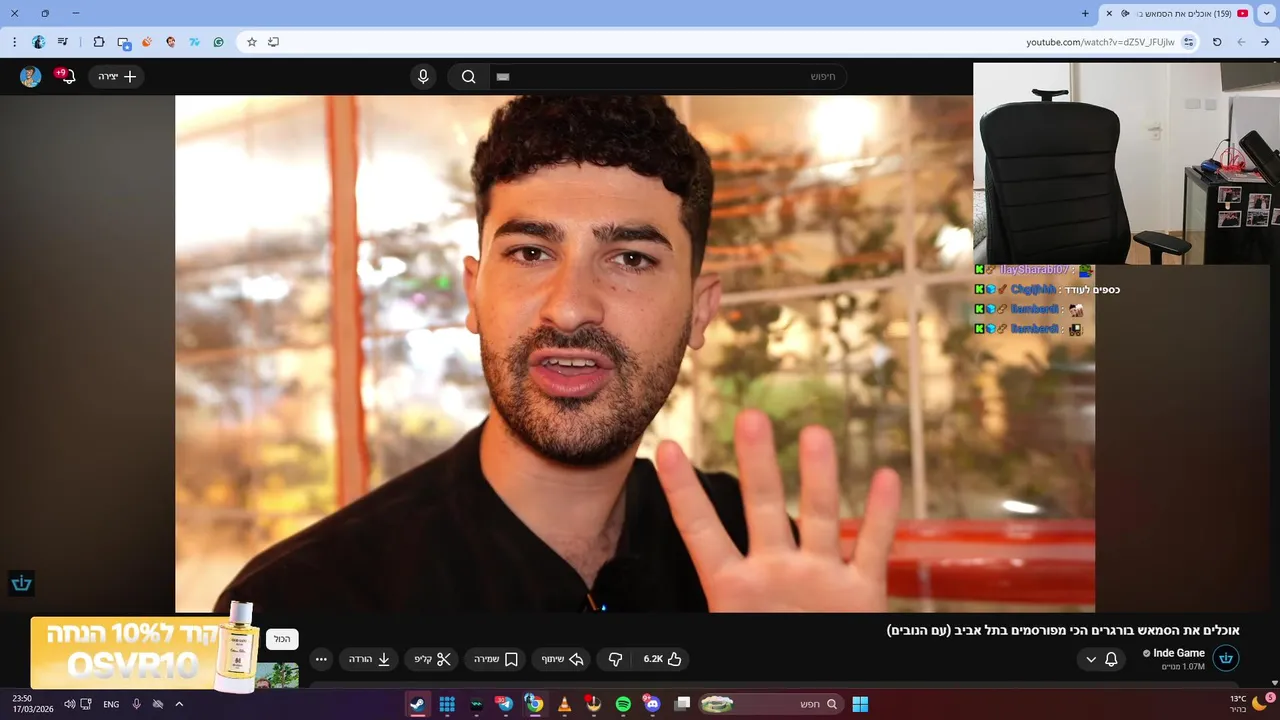Click the יצירה create button
Viewport: 1280px width, 720px height.
[x=117, y=77]
